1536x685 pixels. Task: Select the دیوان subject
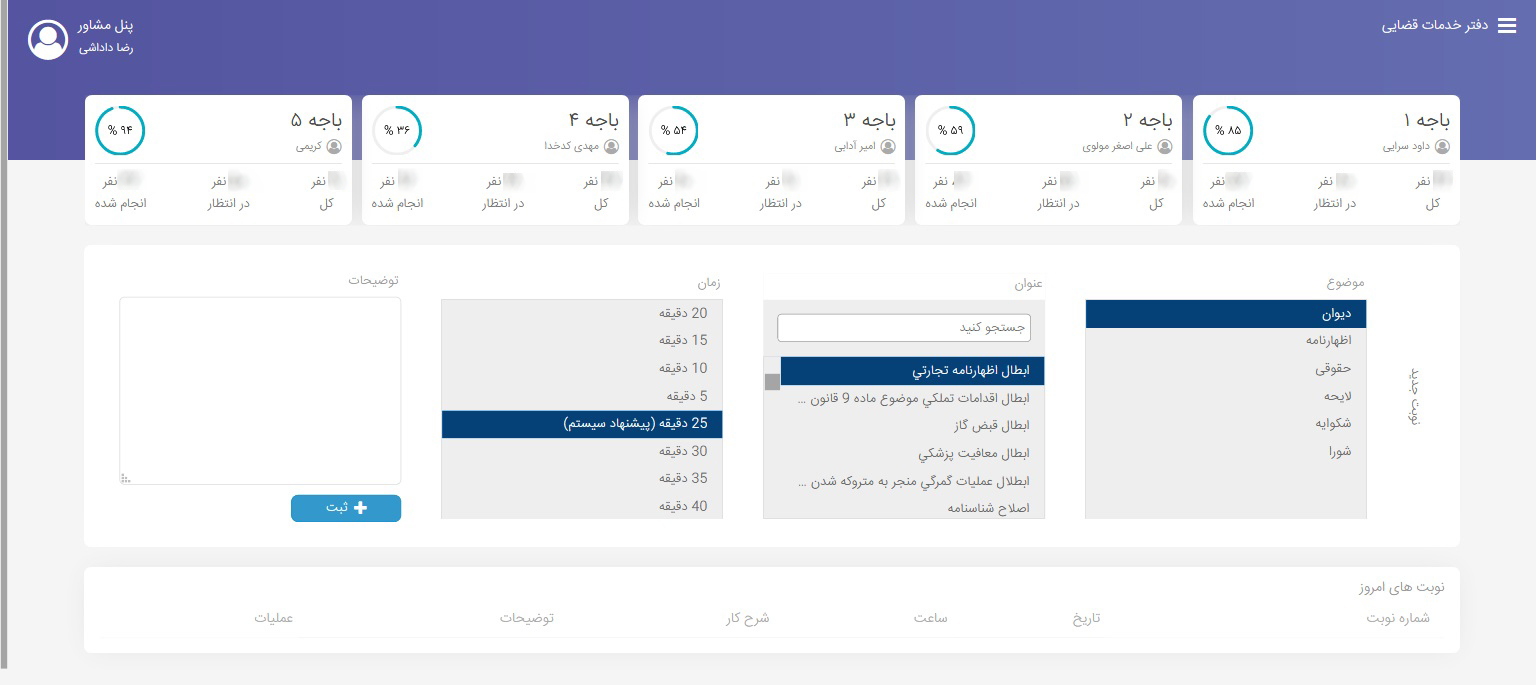(1226, 314)
